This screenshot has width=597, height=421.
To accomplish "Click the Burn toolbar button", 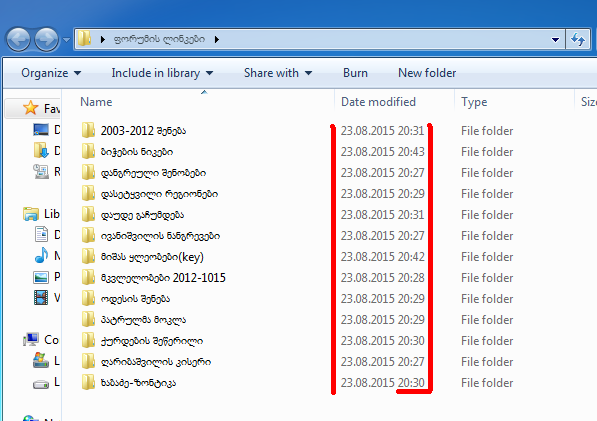I will (x=355, y=73).
